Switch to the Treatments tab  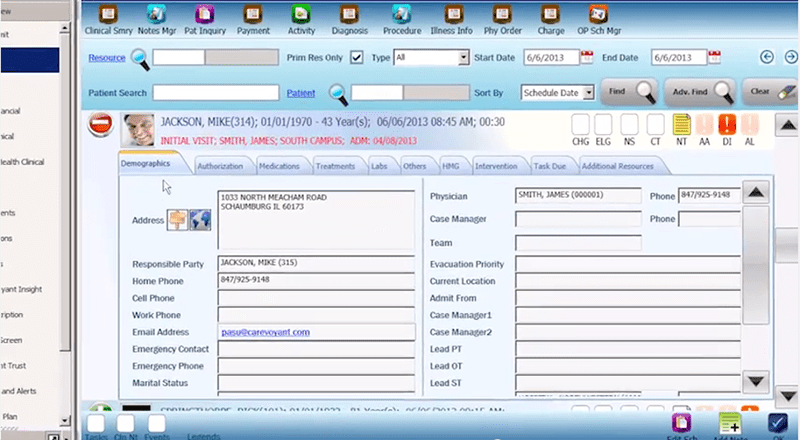(335, 166)
